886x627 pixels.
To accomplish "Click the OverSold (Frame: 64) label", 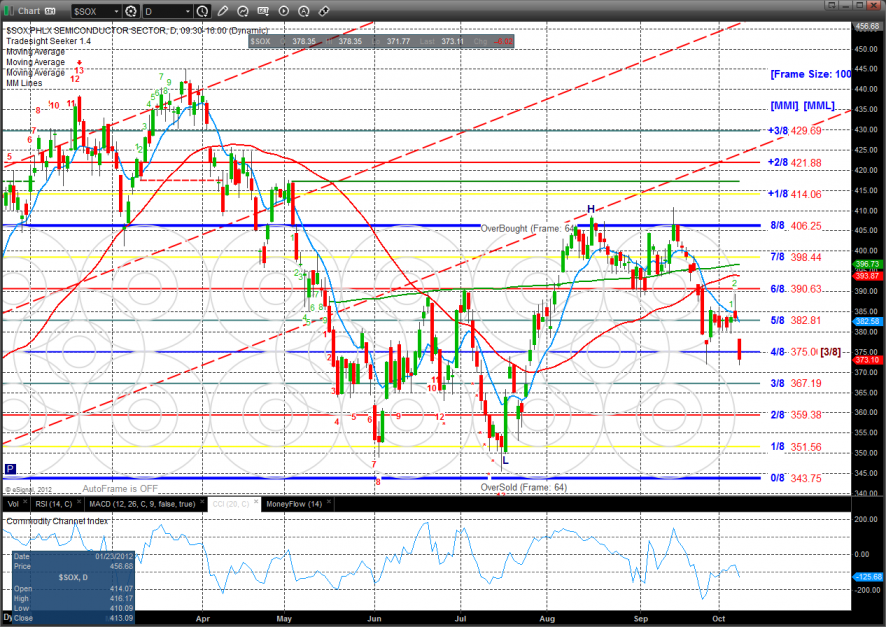I will (524, 487).
